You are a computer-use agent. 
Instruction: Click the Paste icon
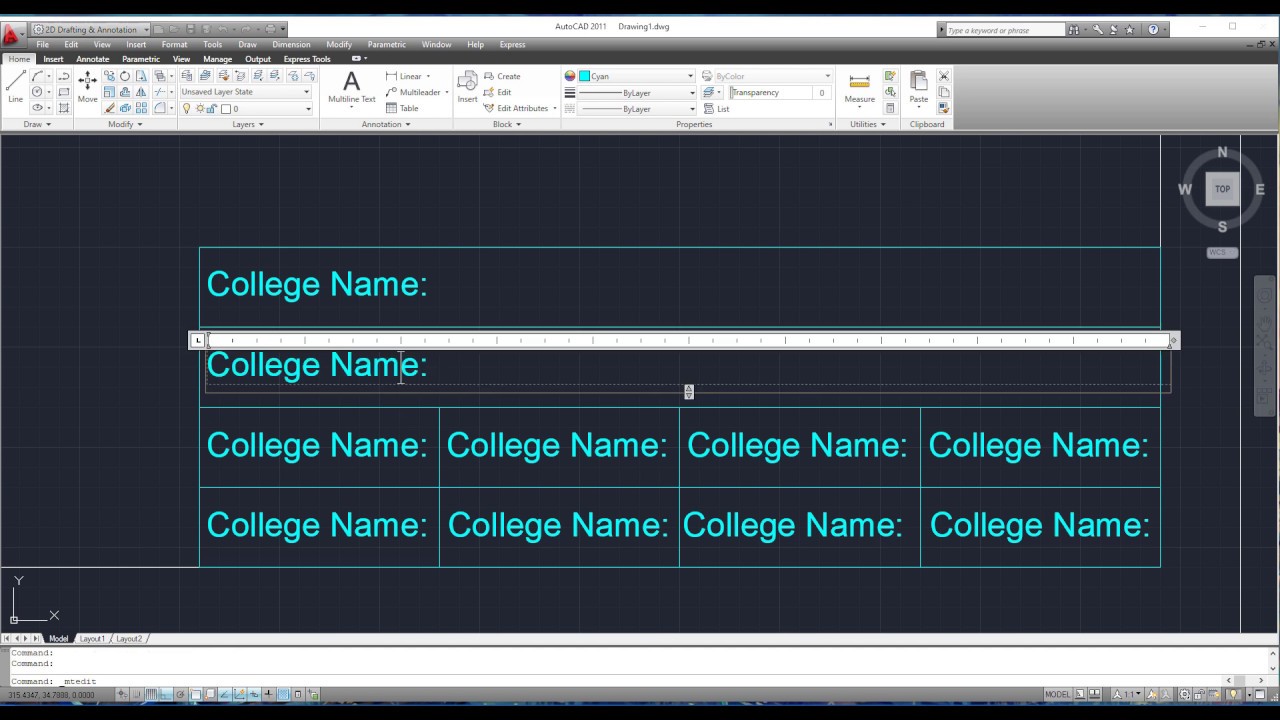918,88
